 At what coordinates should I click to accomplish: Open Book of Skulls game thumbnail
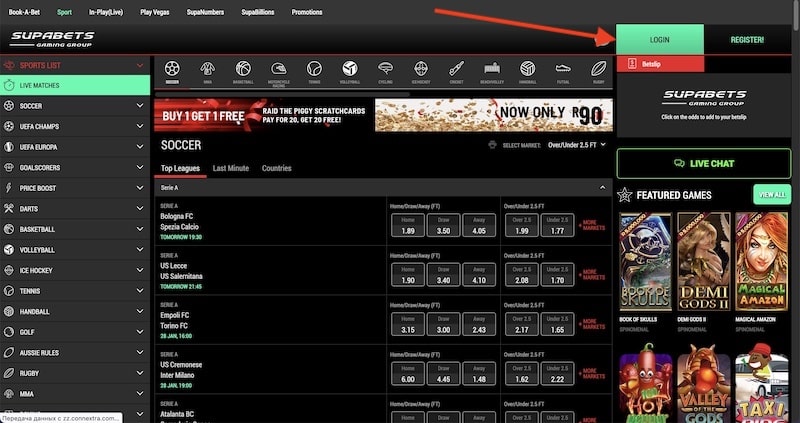point(645,262)
